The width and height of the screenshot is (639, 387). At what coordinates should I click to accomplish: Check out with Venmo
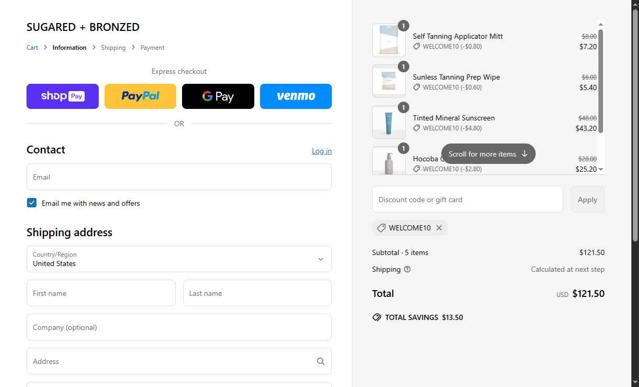[x=296, y=96]
